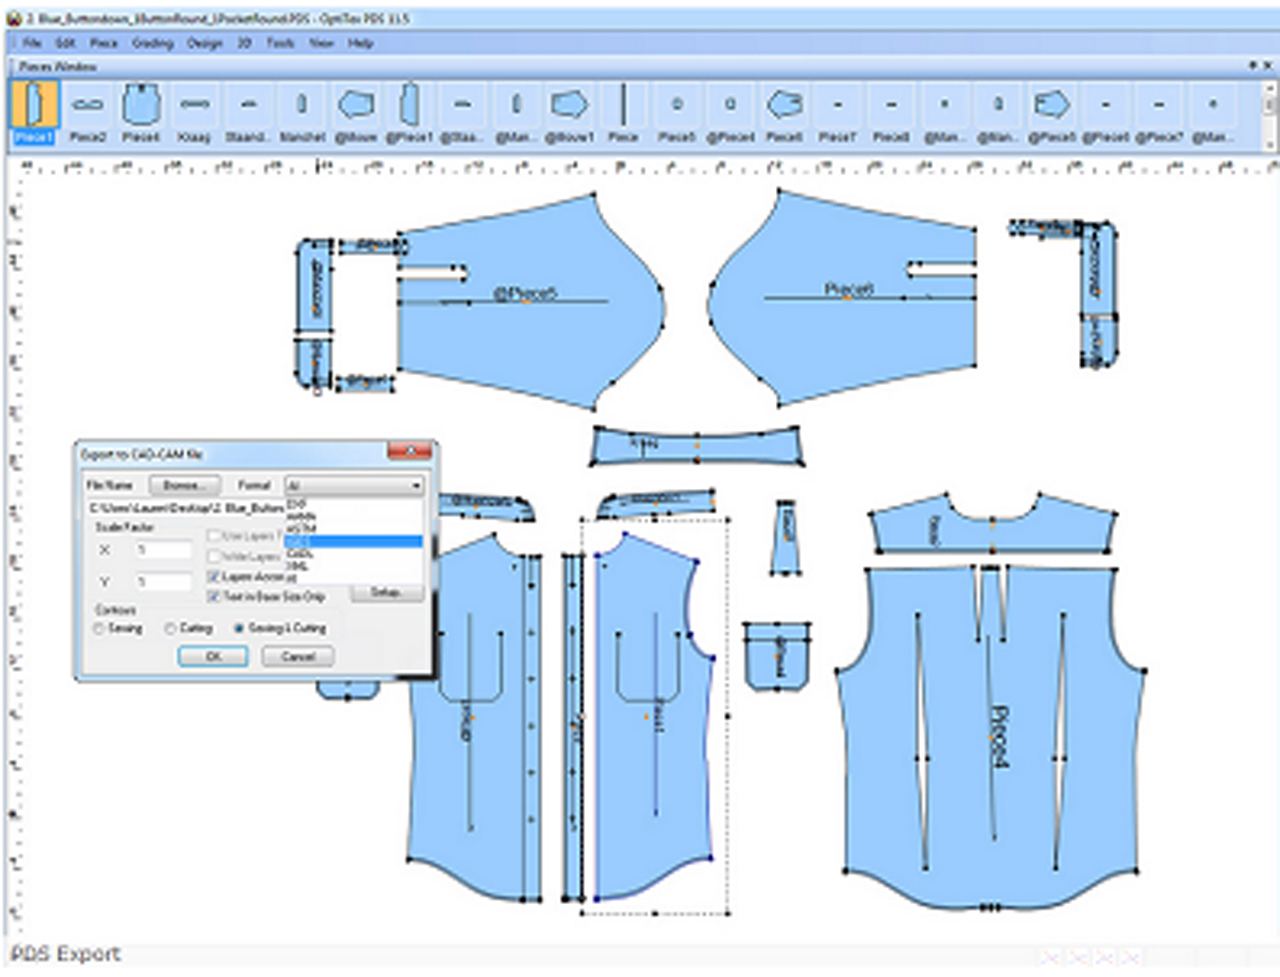Image resolution: width=1280 pixels, height=977 pixels.
Task: Pin the Pieces Window panel
Action: (1253, 66)
